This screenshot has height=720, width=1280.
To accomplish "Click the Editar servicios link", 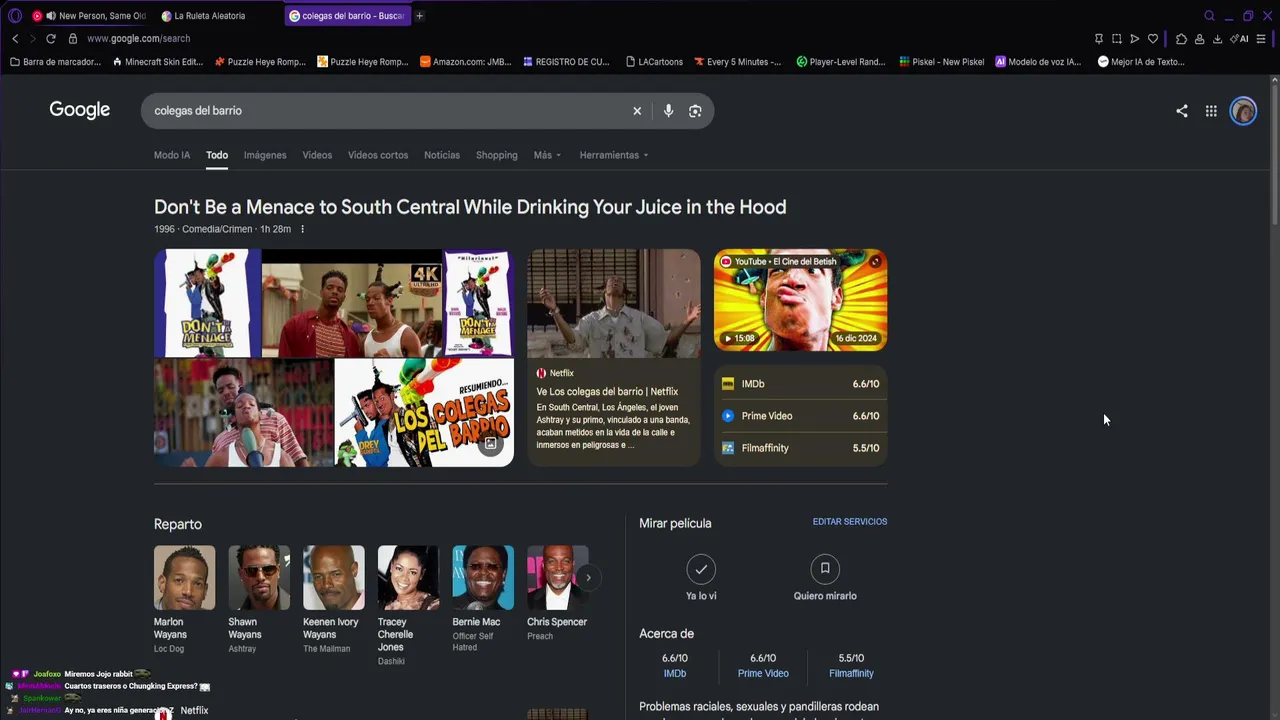I will 850,522.
